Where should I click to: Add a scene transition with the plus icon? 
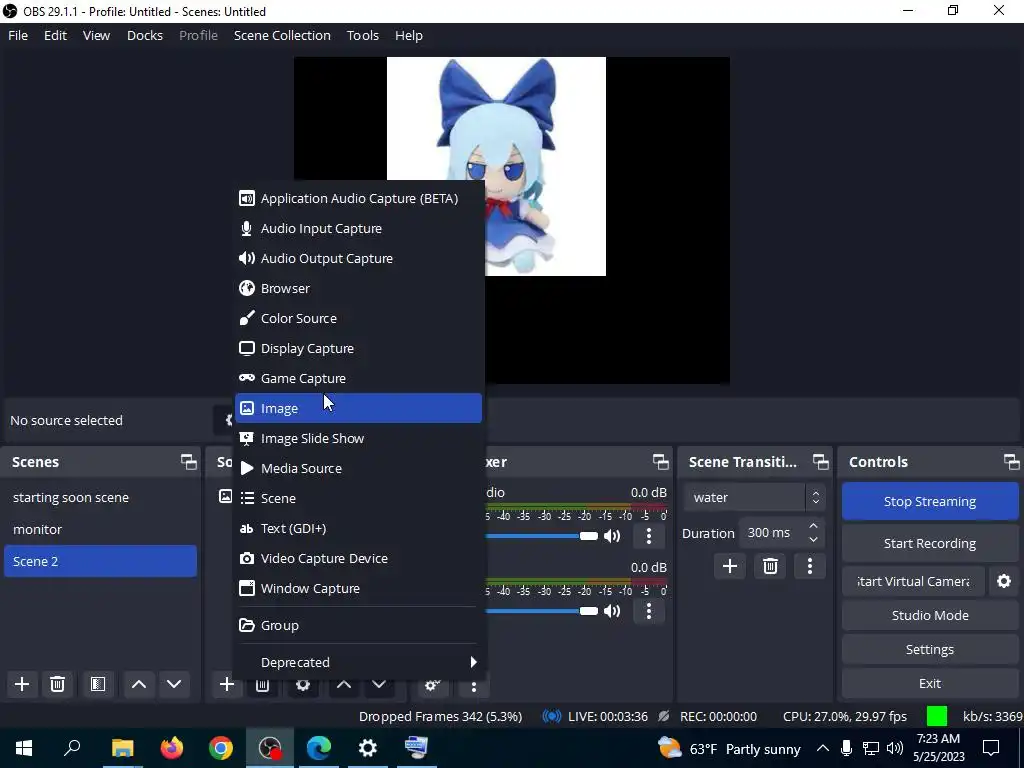729,566
